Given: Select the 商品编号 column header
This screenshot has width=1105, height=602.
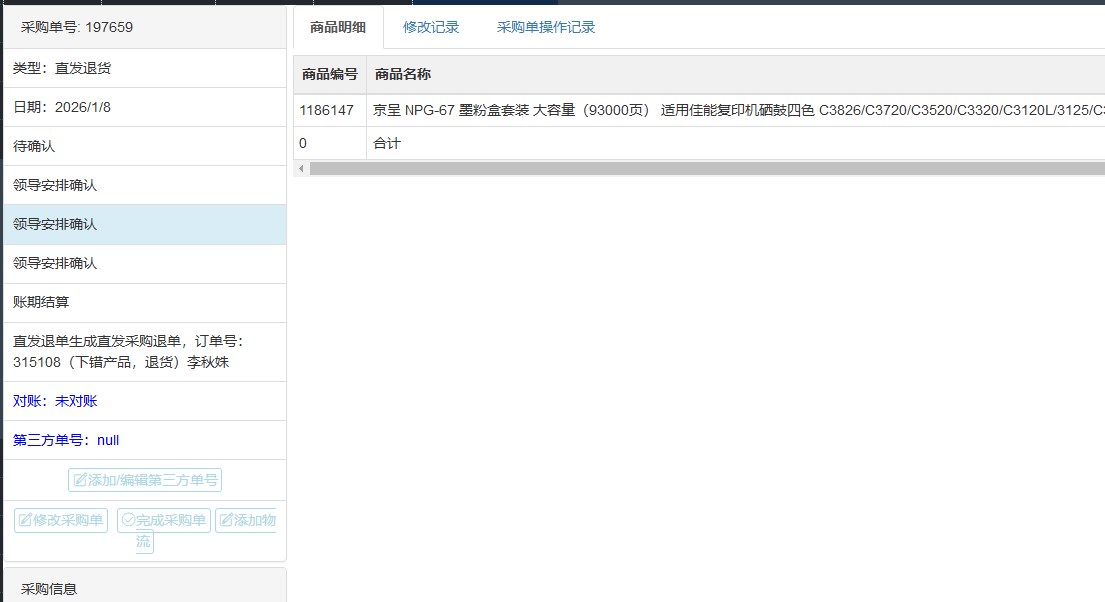Looking at the screenshot, I should 329,75.
